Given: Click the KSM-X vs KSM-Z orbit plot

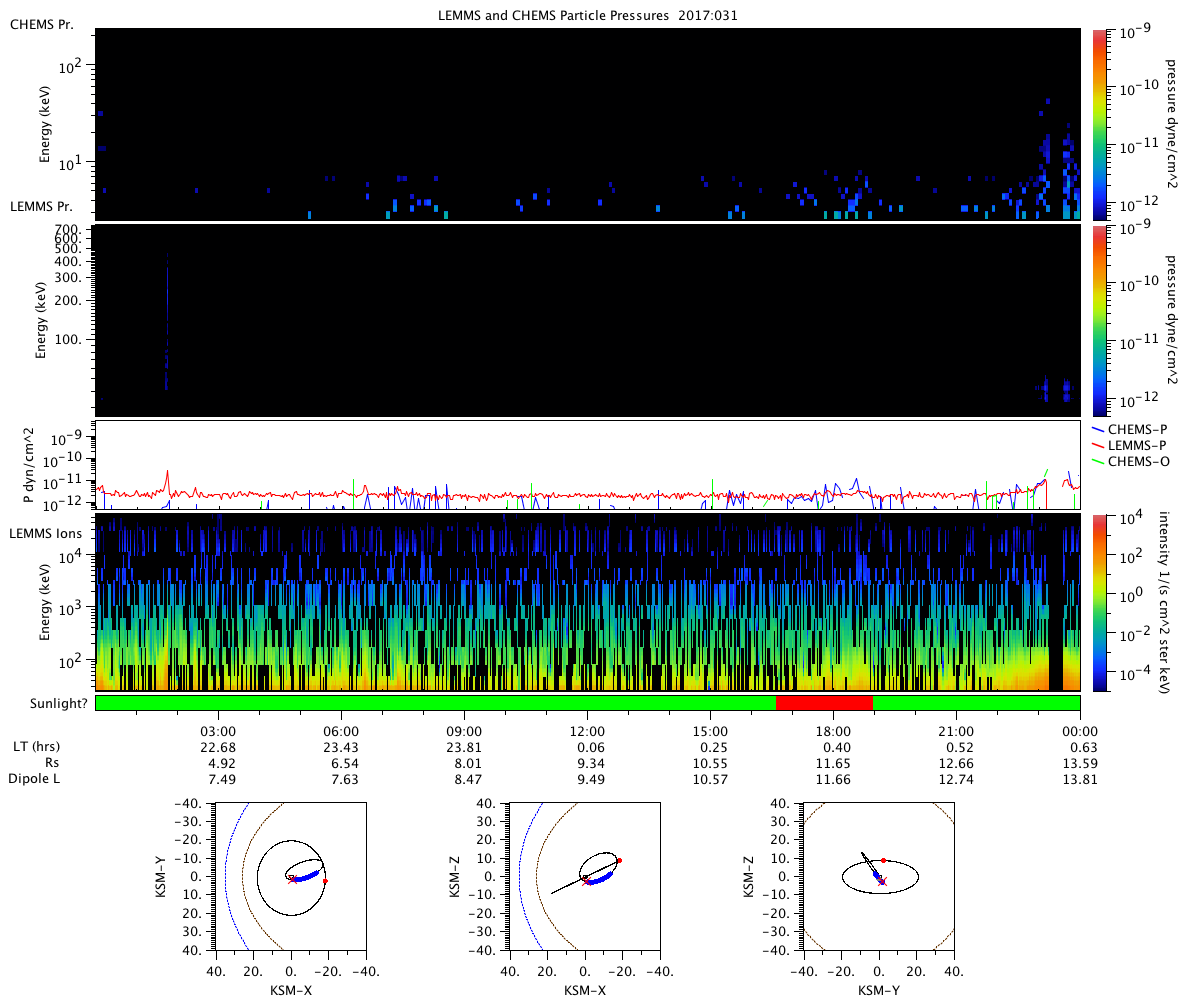Looking at the screenshot, I should pos(584,875).
